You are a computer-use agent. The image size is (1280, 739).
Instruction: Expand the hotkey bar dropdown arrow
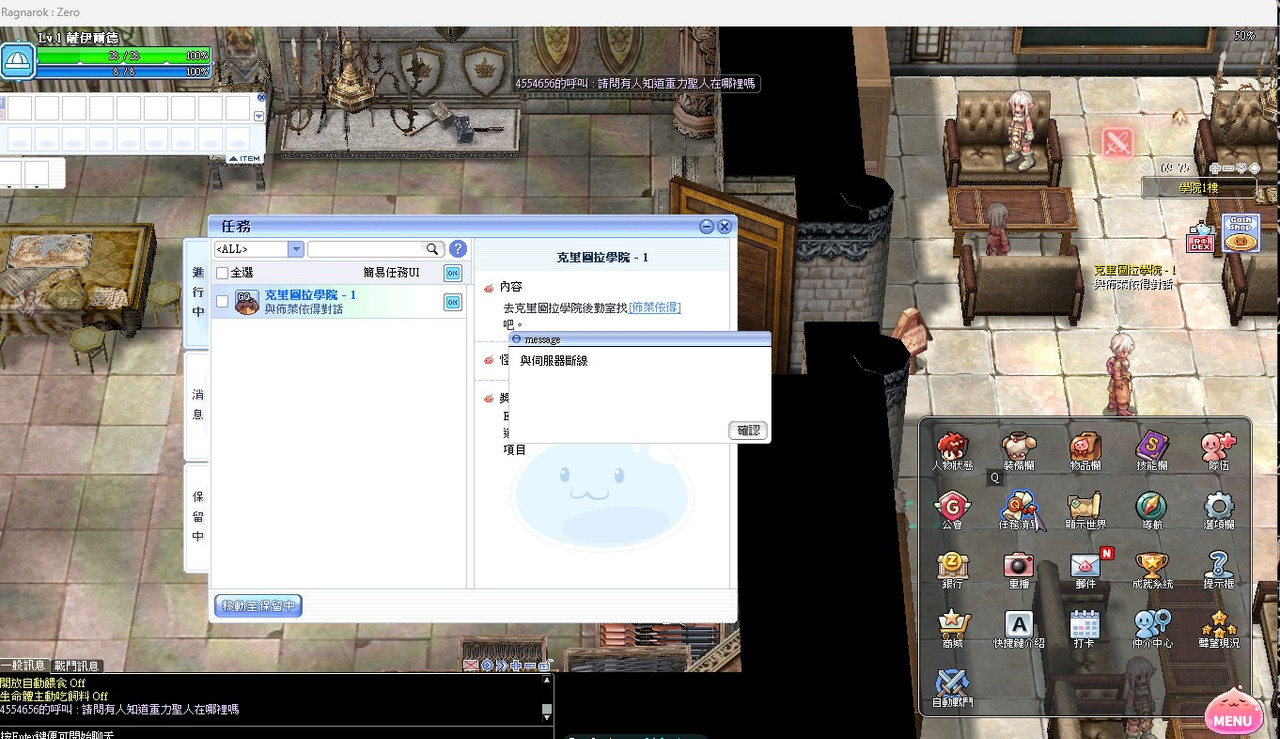click(x=259, y=116)
